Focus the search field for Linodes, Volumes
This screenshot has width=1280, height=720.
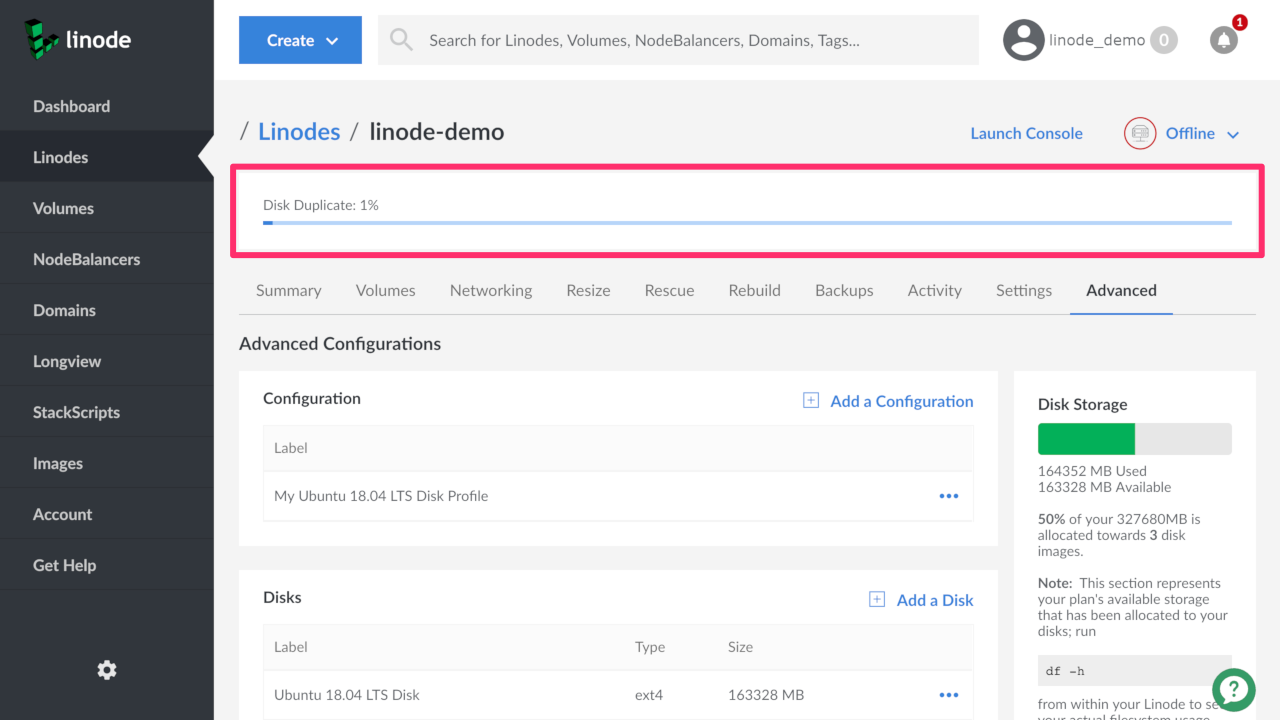pyautogui.click(x=690, y=40)
